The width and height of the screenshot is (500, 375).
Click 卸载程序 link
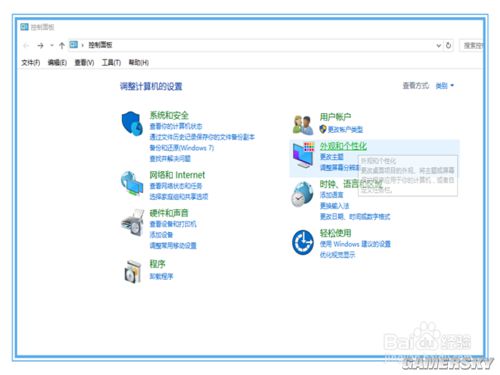[161, 276]
